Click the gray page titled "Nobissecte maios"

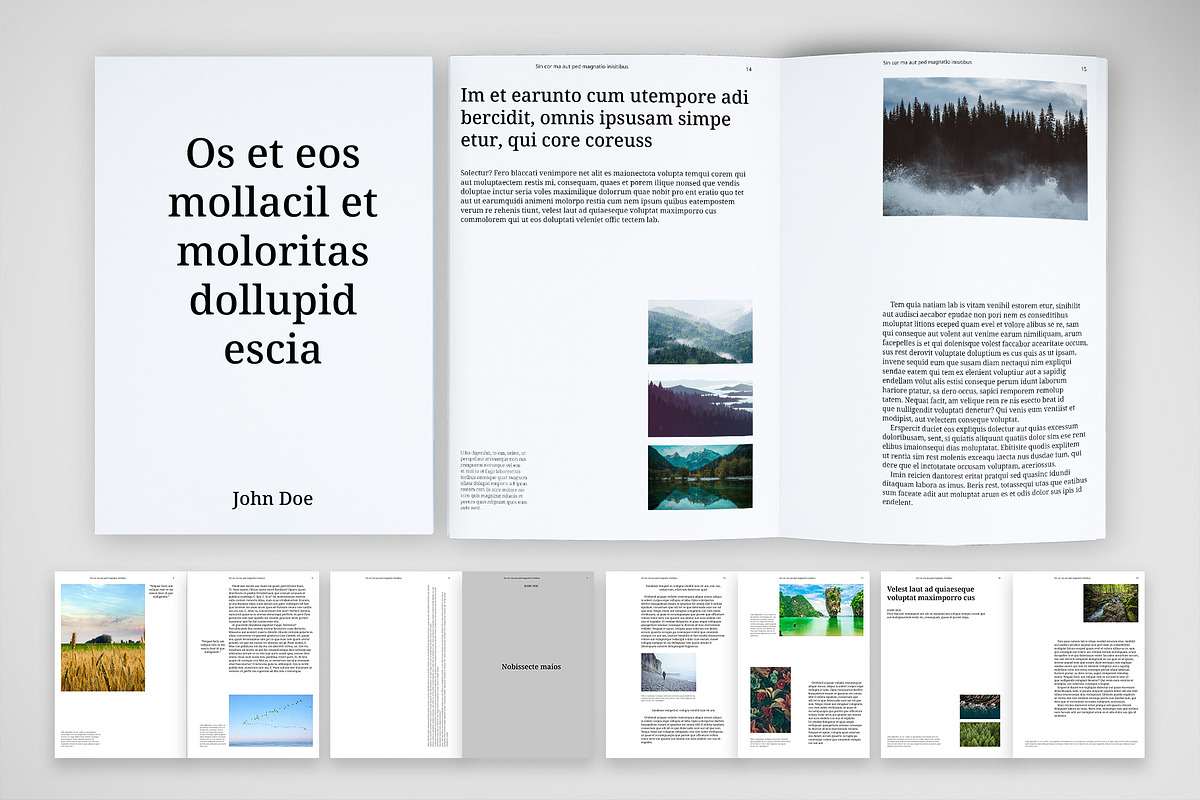[527, 665]
